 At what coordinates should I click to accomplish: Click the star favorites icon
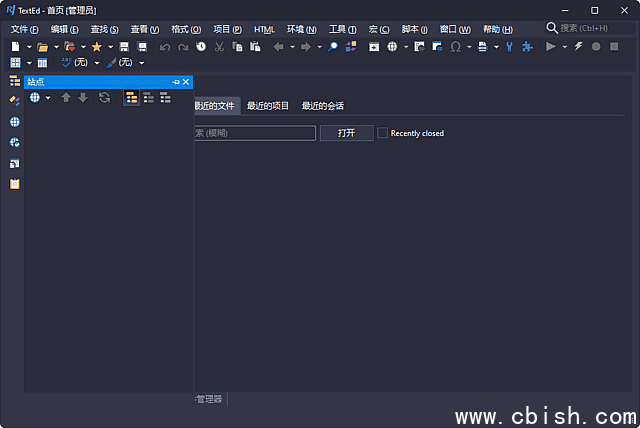pos(97,47)
